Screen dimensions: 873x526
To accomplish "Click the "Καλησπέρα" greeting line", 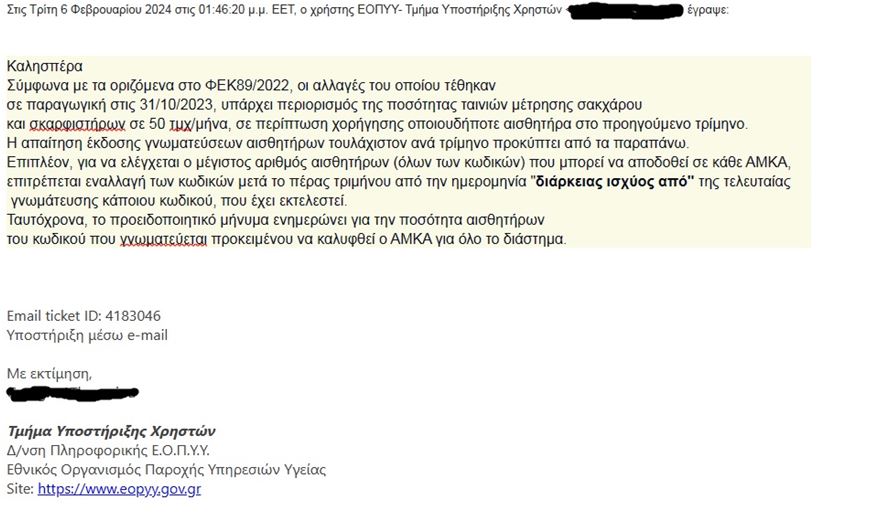I will [x=45, y=66].
